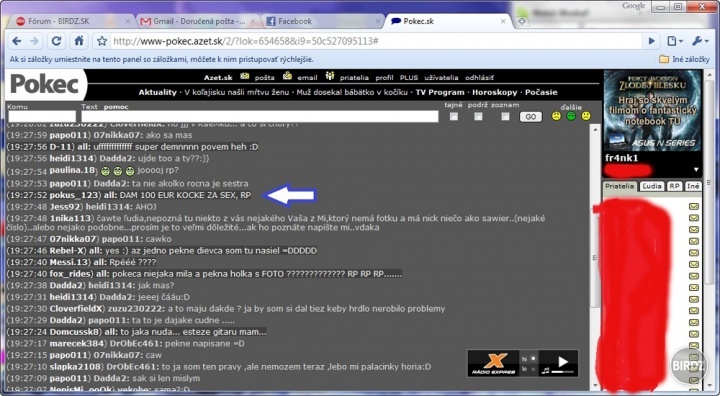This screenshot has height=396, width=720.
Task: Send the message with GO button
Action: point(530,117)
